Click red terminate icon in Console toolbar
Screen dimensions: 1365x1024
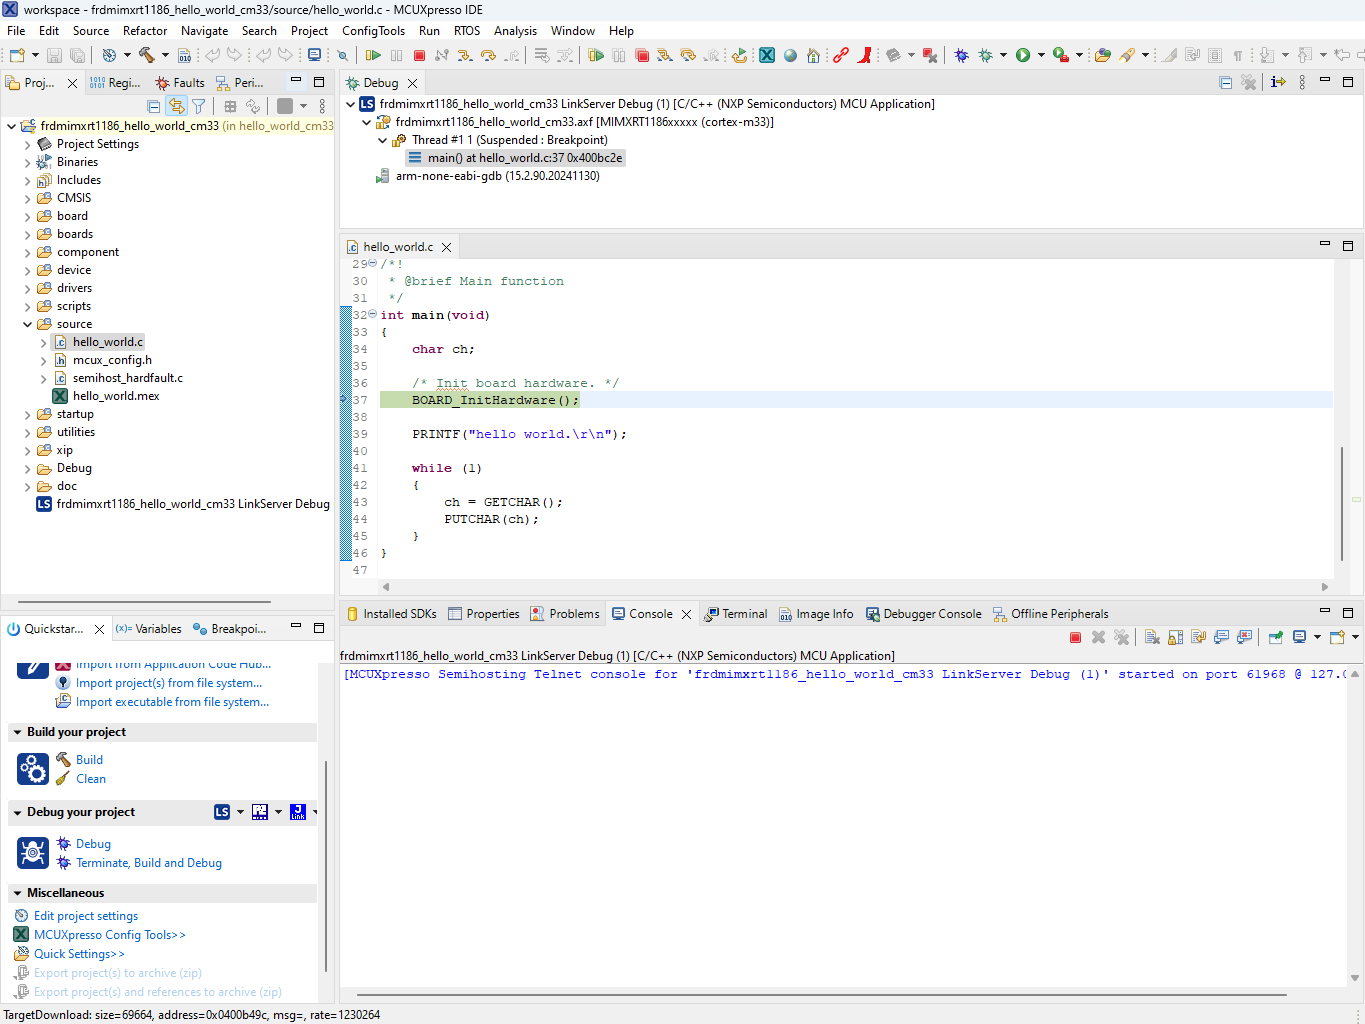tap(1076, 637)
